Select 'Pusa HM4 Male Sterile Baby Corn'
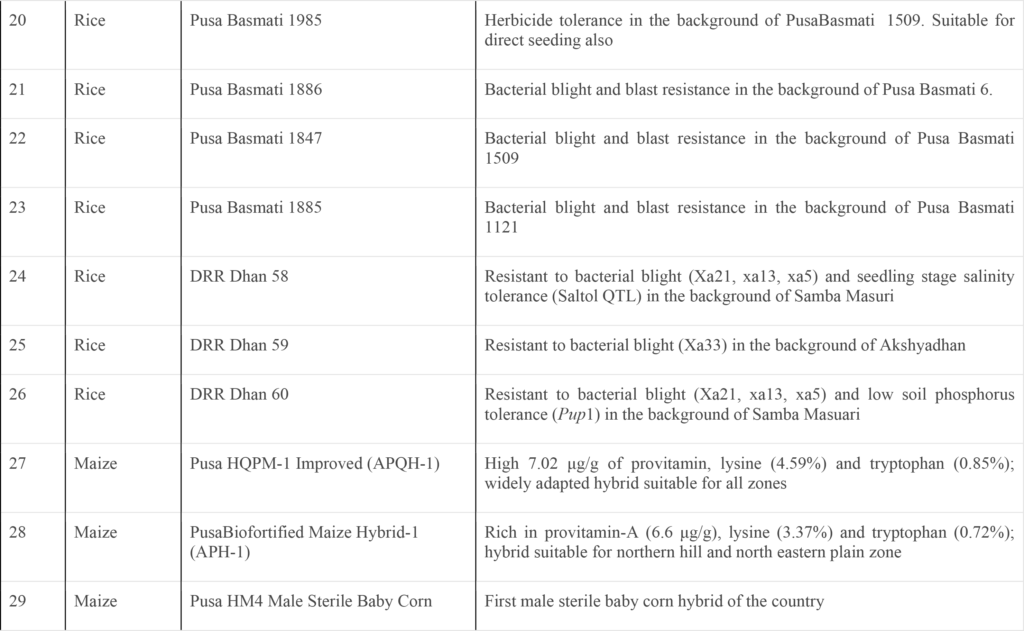This screenshot has height=631, width=1024. point(311,601)
